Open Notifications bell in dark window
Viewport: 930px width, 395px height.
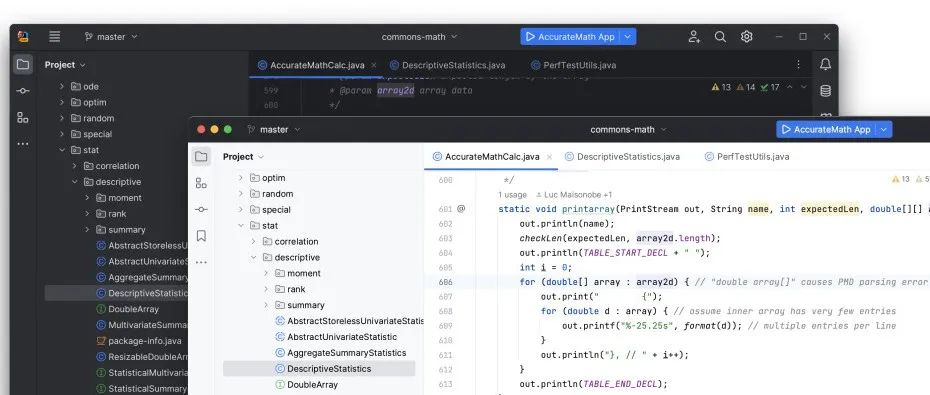tap(825, 65)
